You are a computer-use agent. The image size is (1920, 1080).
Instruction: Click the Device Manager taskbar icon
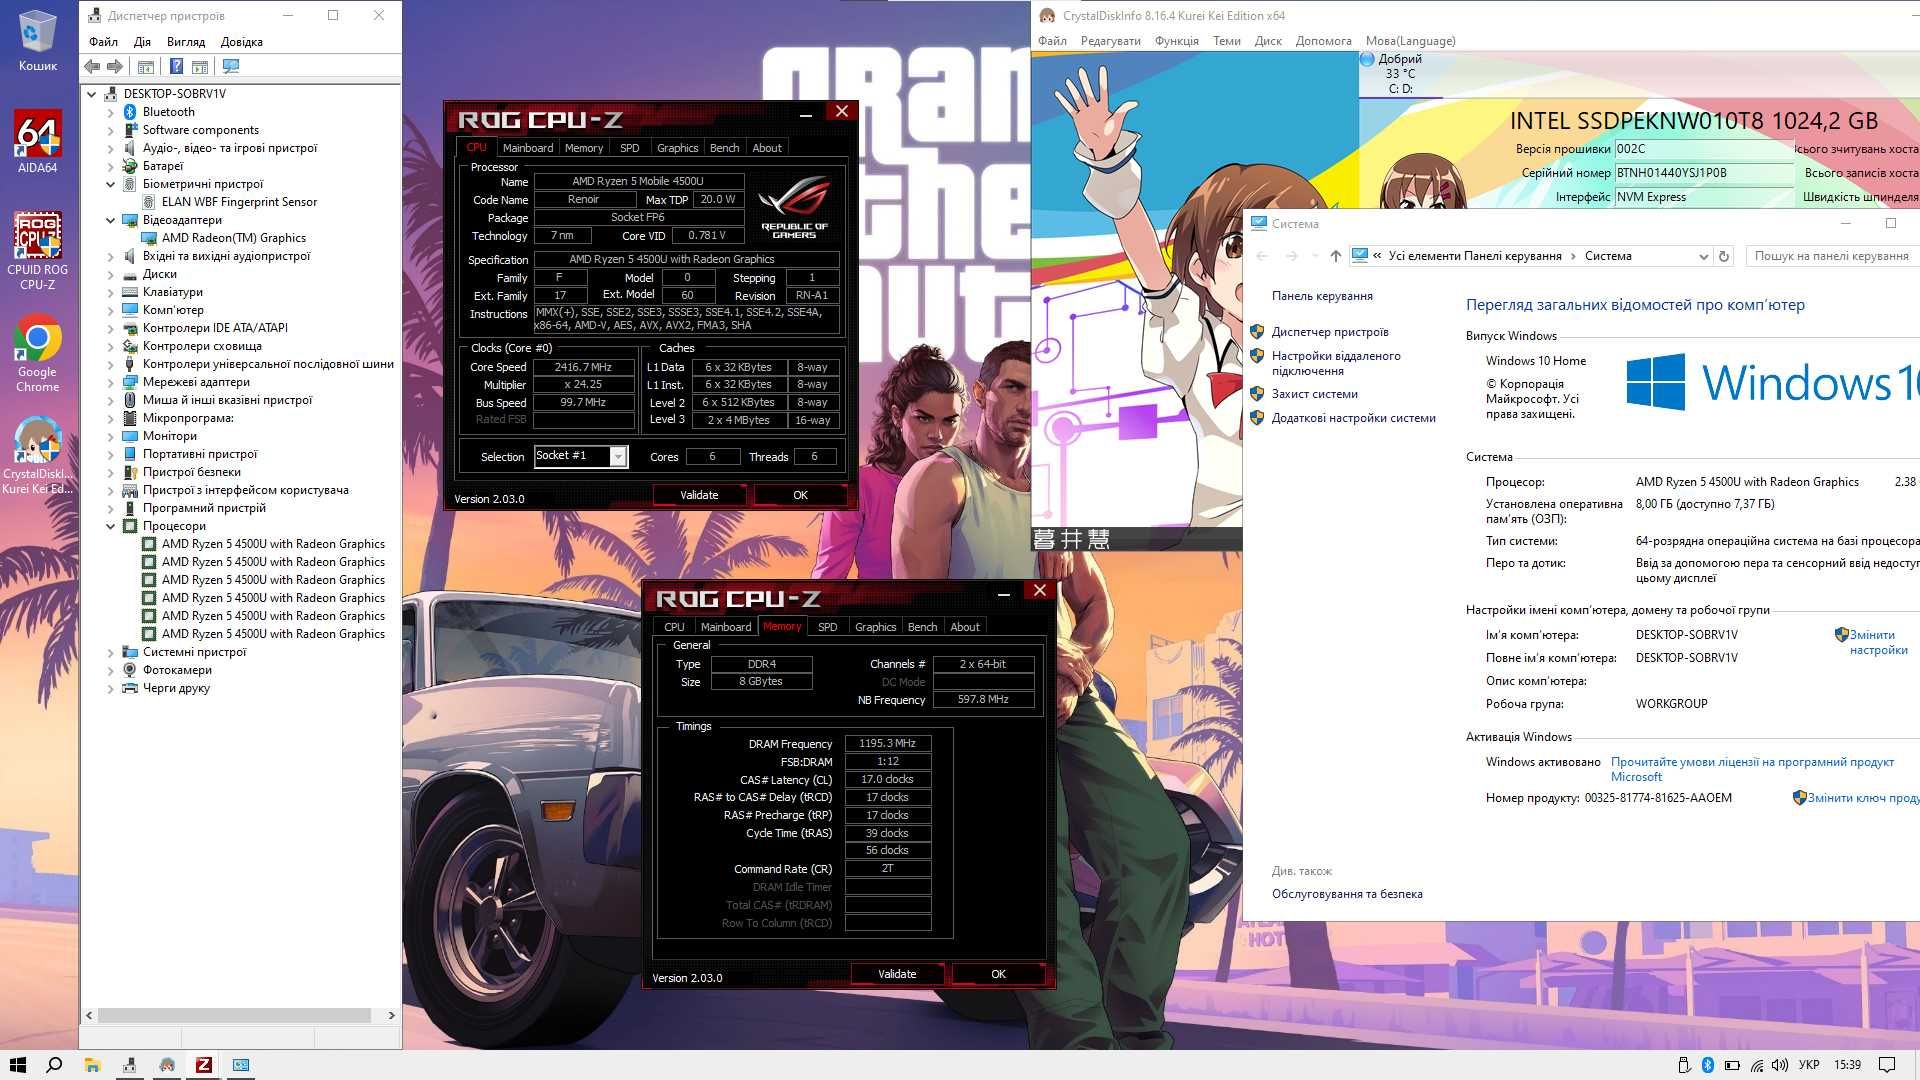[129, 1065]
